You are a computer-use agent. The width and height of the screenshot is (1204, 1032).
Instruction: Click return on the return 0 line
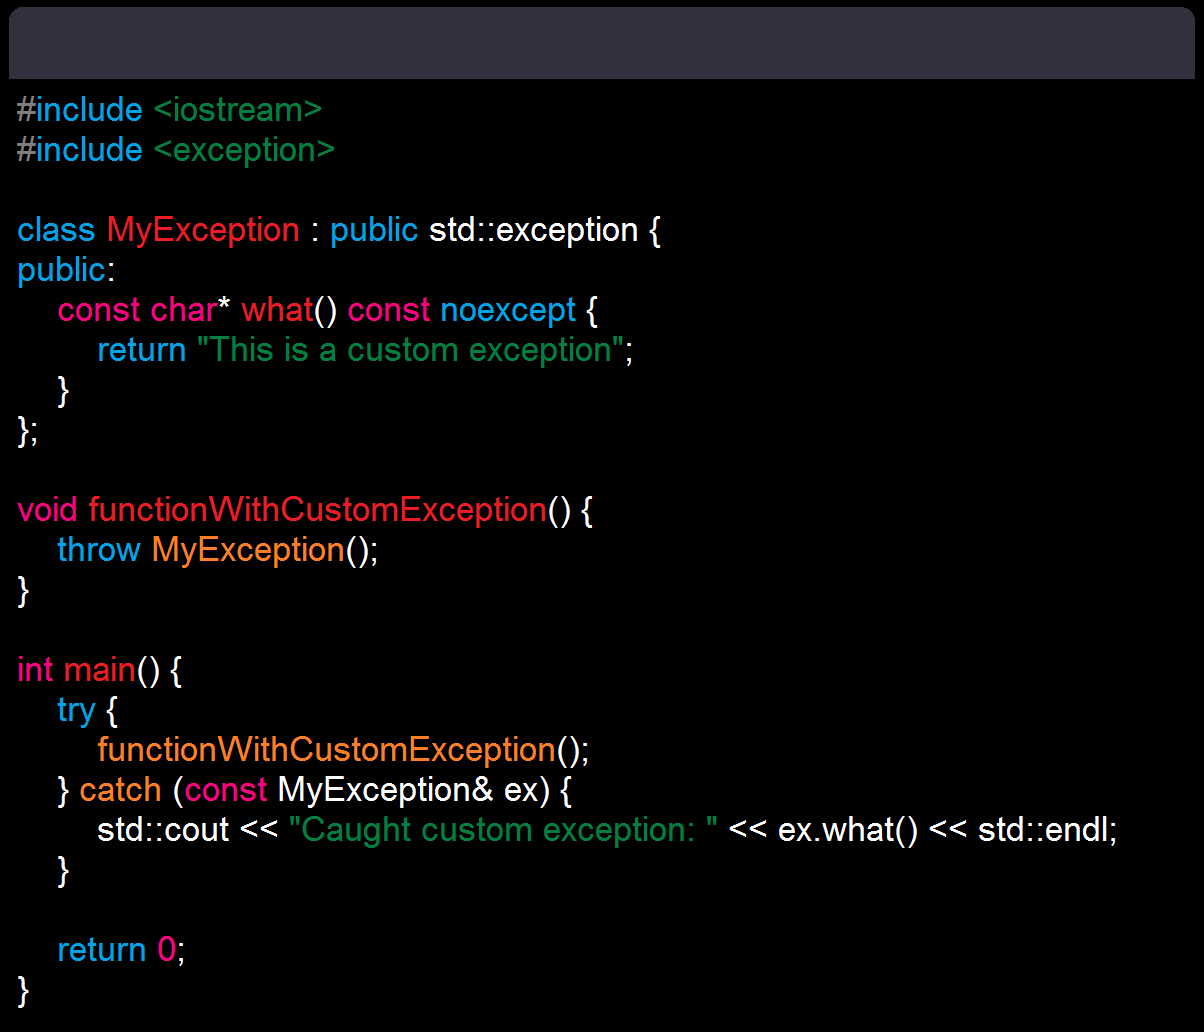point(102,950)
